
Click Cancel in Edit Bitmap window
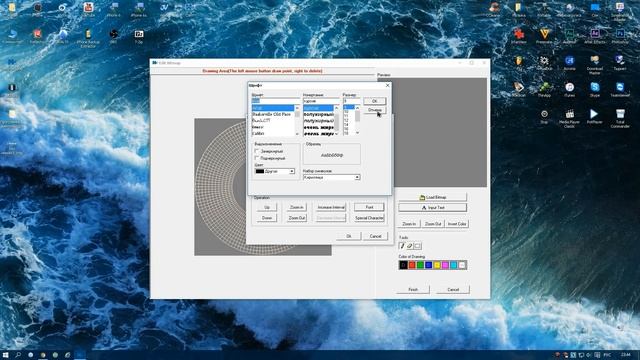pos(453,289)
